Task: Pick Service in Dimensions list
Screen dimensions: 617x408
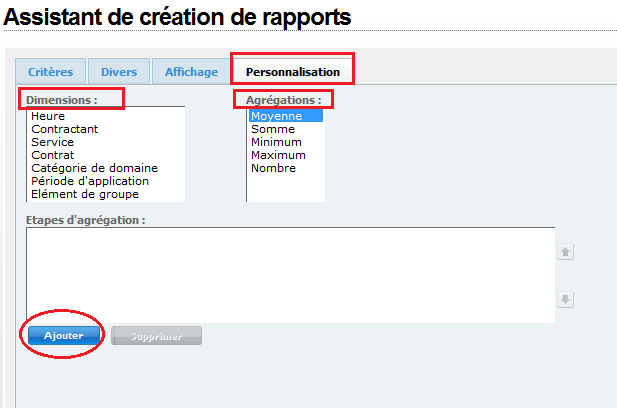Action: point(106,142)
